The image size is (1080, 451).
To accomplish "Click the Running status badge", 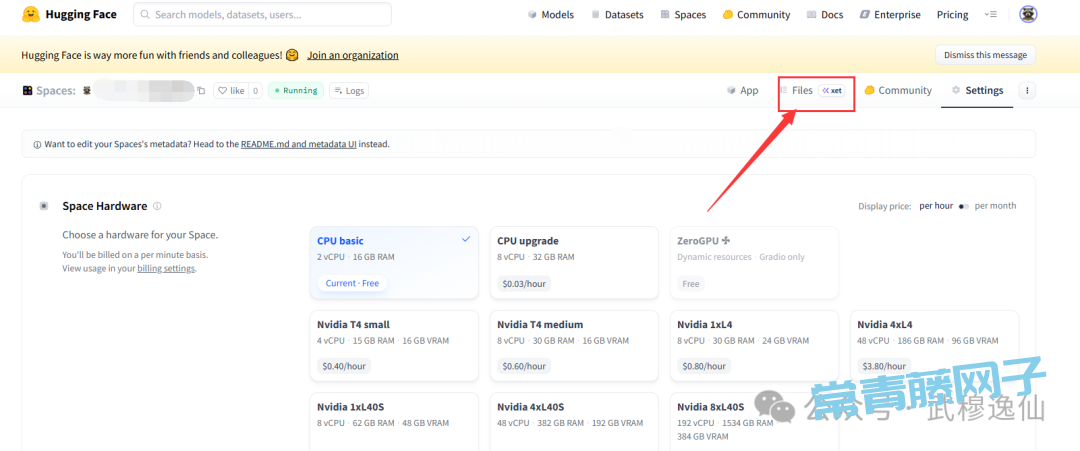I will click(295, 91).
